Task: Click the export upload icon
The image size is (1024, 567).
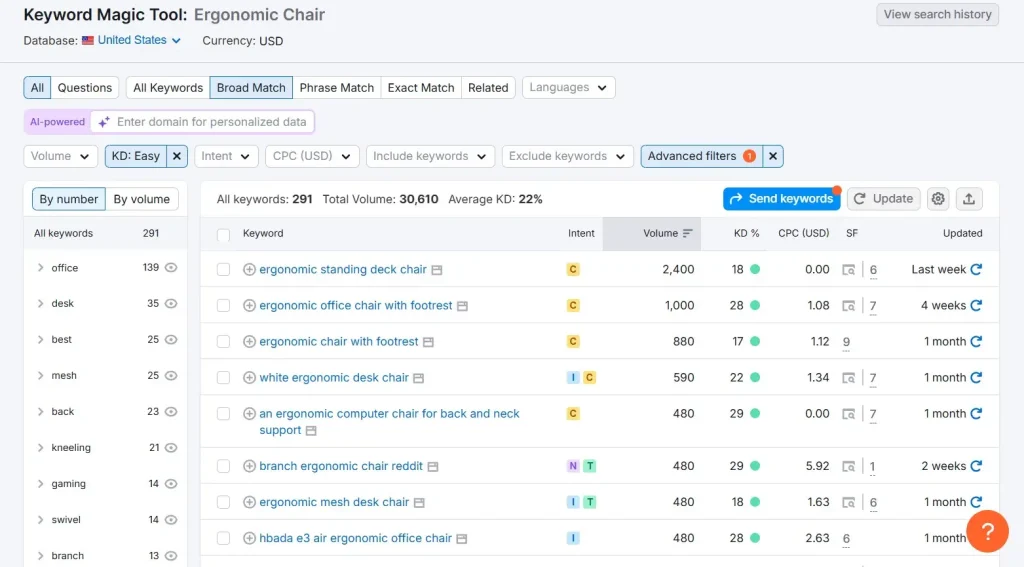Action: coord(968,199)
